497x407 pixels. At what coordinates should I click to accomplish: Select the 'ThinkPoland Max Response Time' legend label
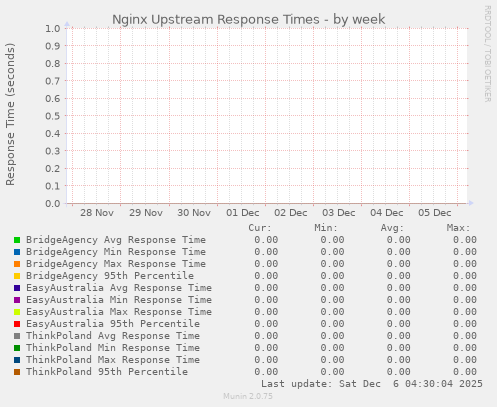coord(113,360)
